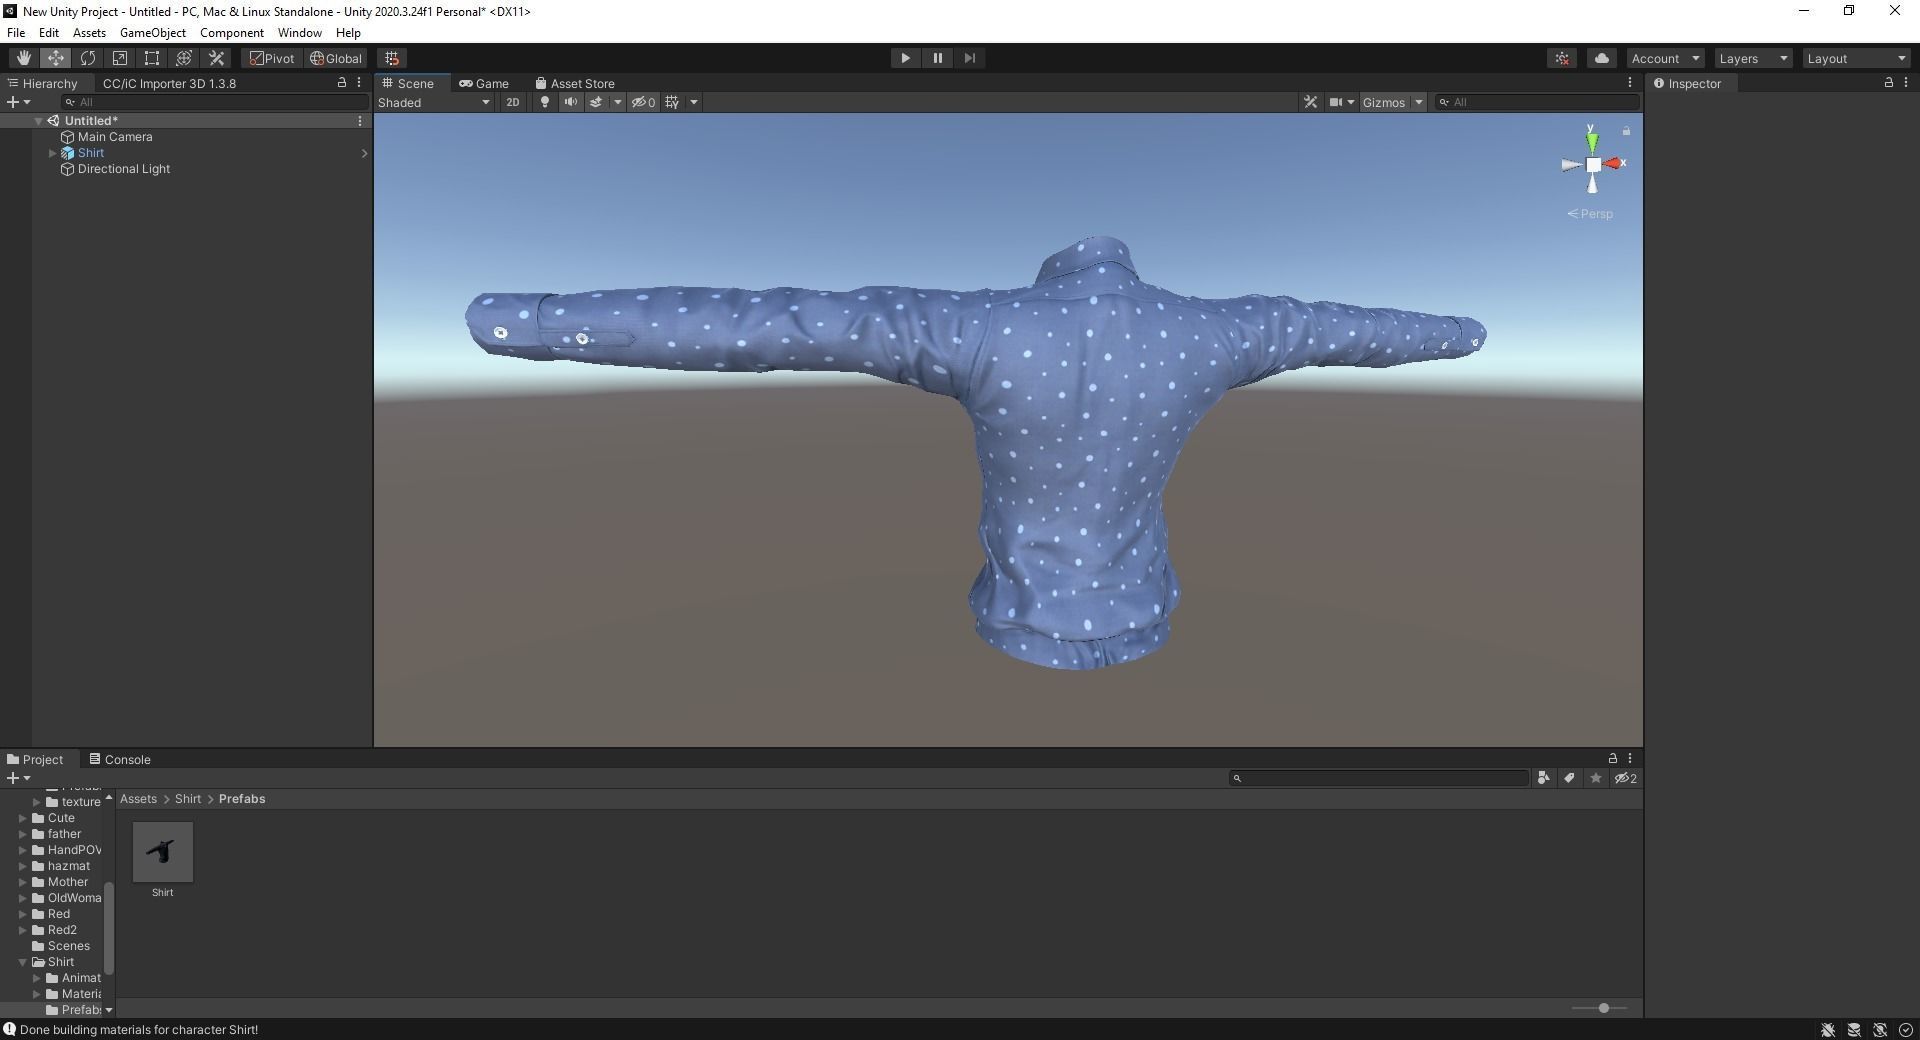
Task: Open custom editor tools
Action: point(216,58)
